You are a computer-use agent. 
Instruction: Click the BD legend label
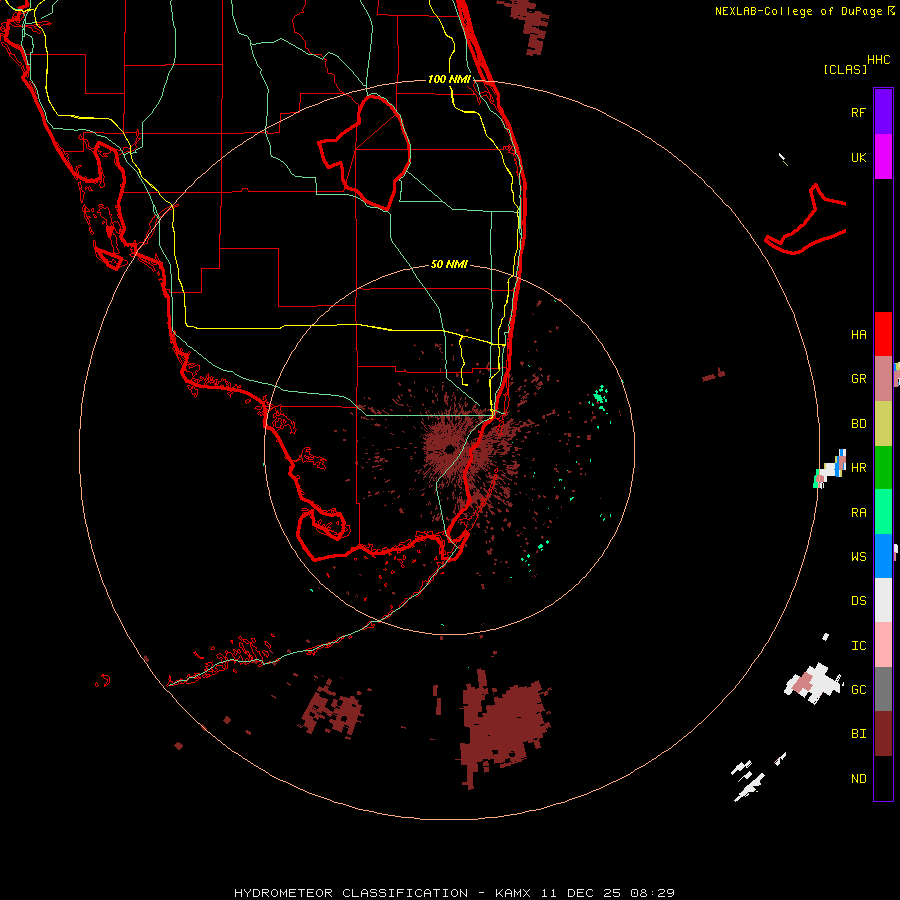click(x=858, y=424)
